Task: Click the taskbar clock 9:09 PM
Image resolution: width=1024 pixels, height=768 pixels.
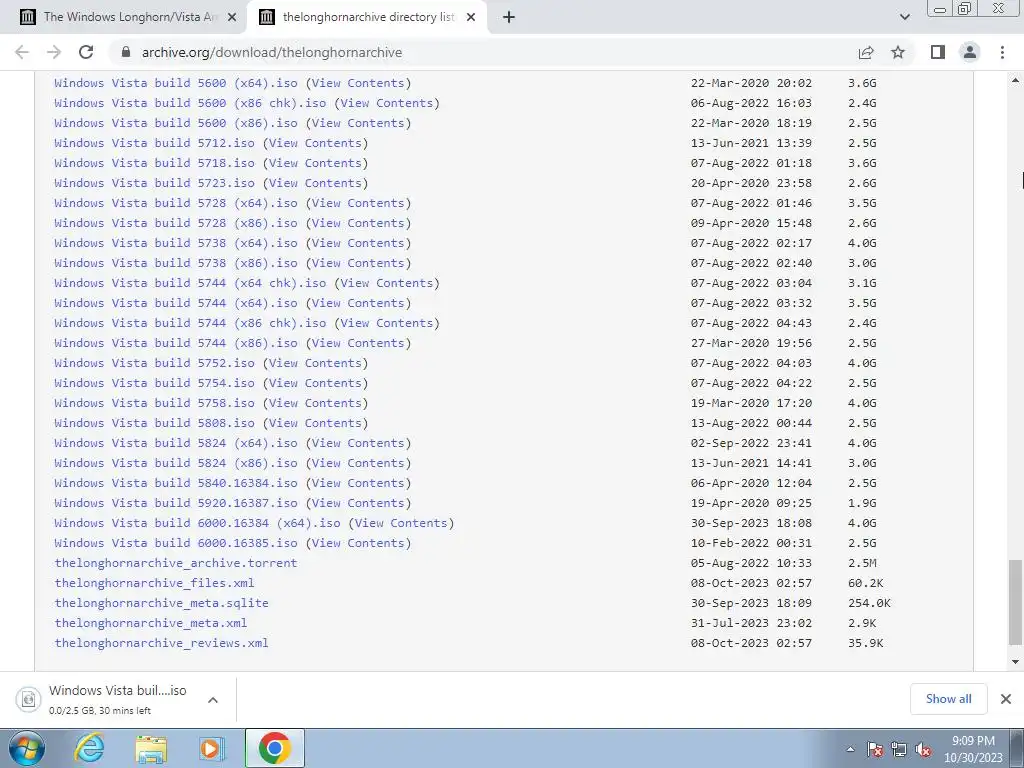Action: [x=973, y=749]
